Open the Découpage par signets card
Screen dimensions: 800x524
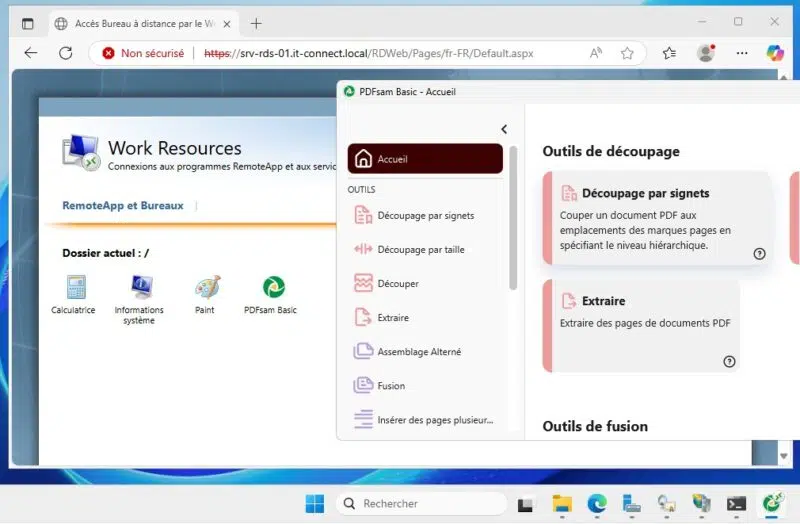656,218
